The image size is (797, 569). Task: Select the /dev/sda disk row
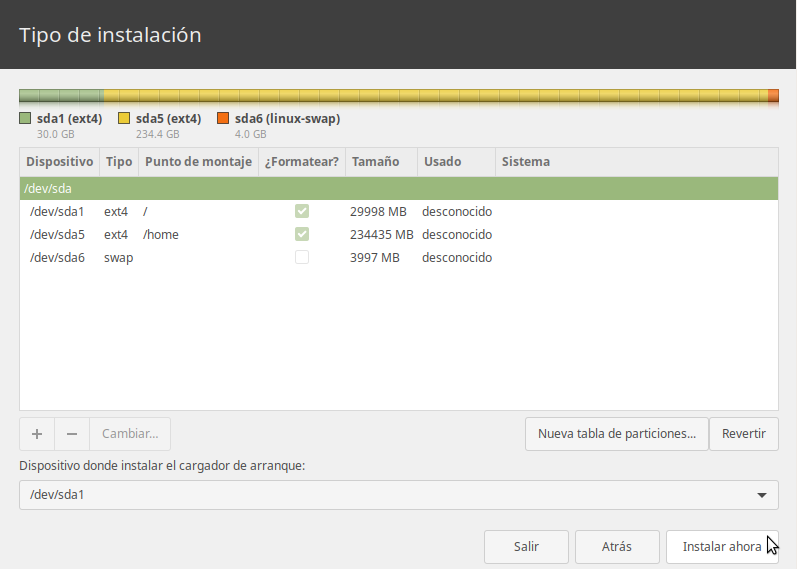click(x=398, y=189)
